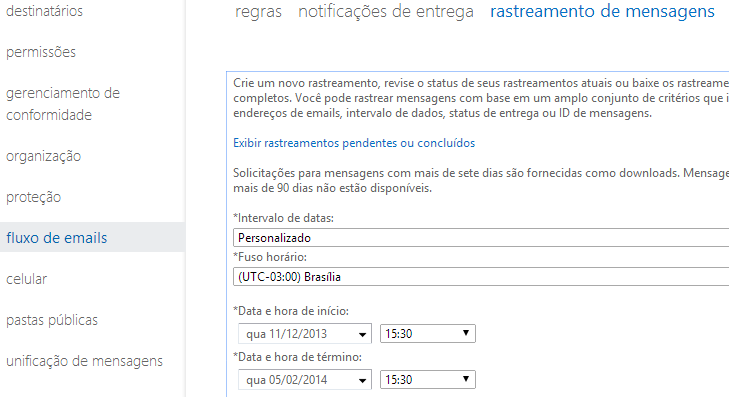Image resolution: width=729 pixels, height=397 pixels.
Task: Switch to the regras tab
Action: click(x=258, y=11)
